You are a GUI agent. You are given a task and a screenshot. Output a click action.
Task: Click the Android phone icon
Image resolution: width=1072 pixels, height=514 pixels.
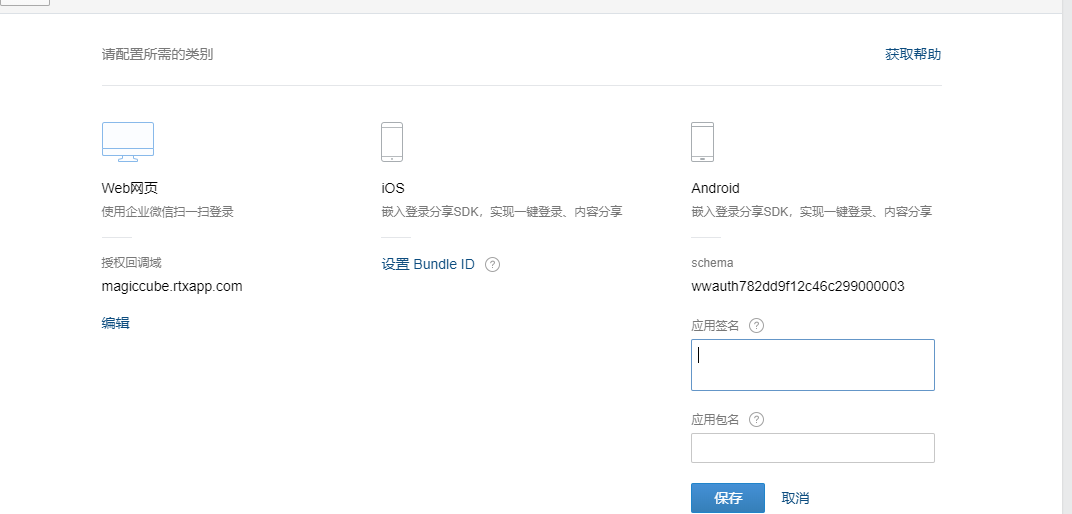coord(702,142)
